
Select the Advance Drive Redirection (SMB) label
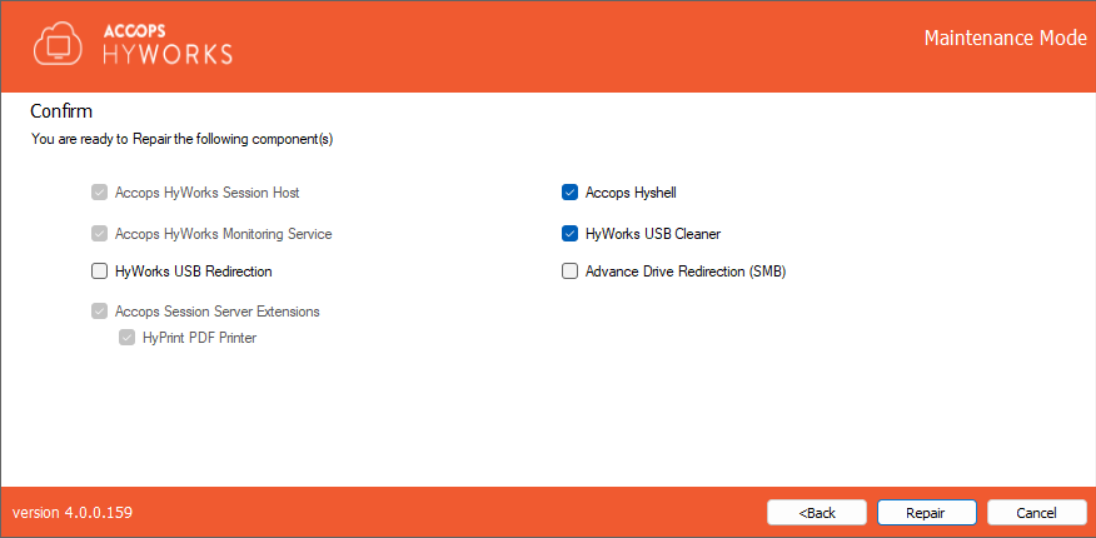coord(685,271)
